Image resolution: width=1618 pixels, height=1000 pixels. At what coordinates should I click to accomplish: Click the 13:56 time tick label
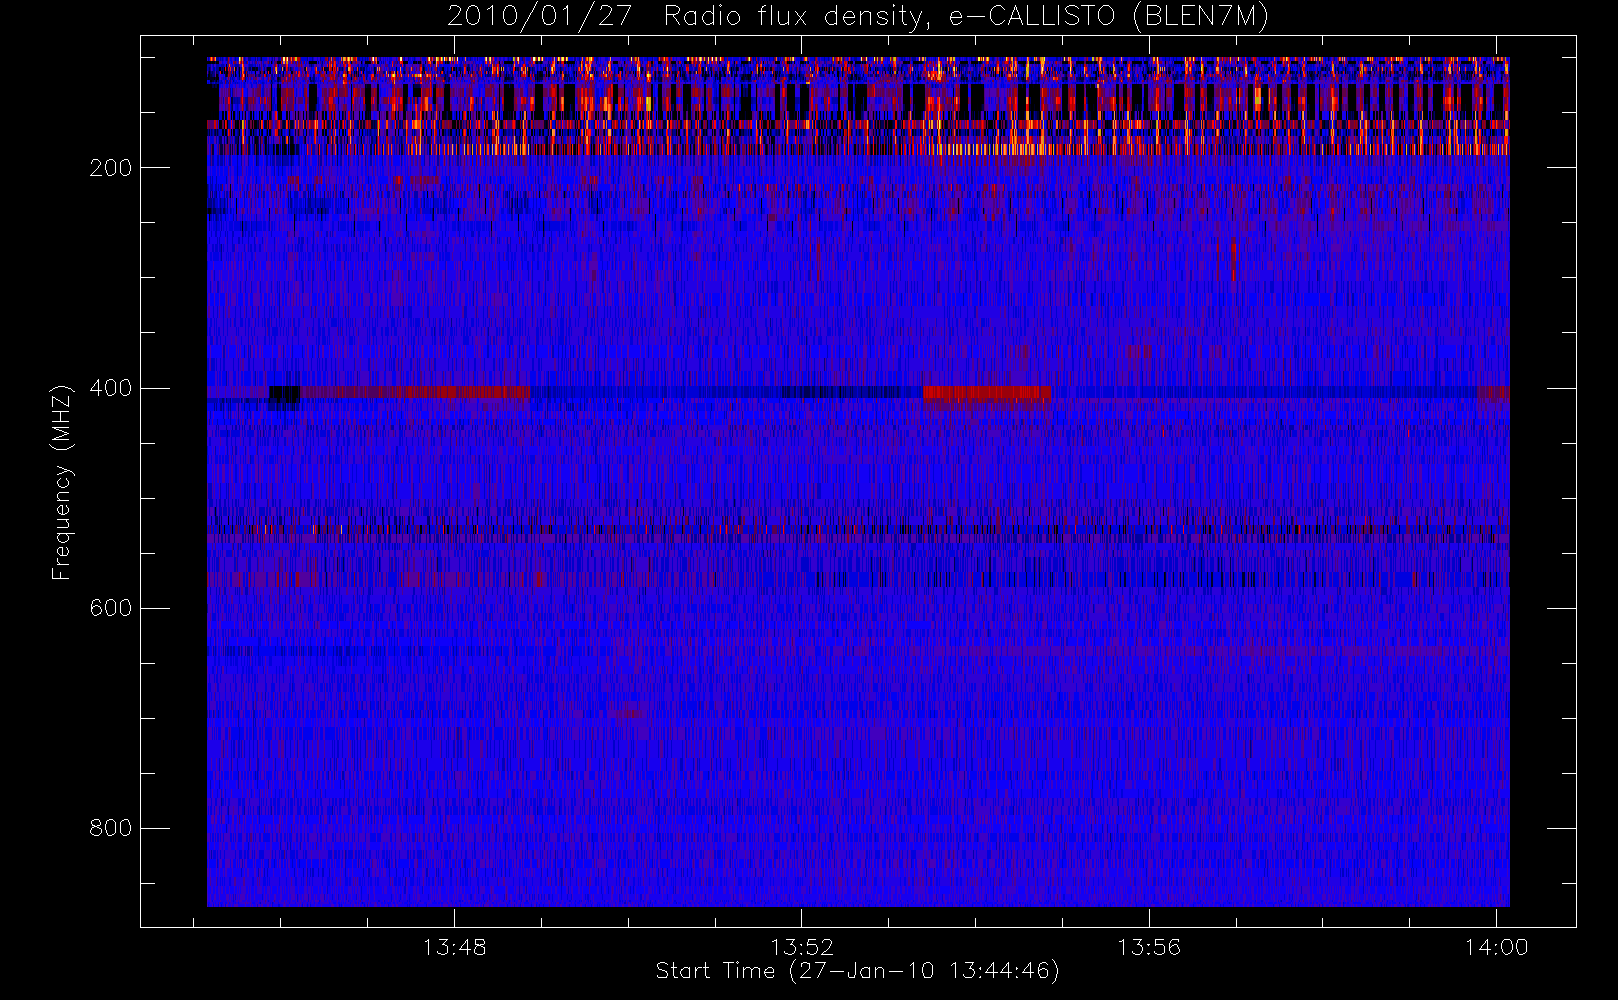click(x=1148, y=947)
